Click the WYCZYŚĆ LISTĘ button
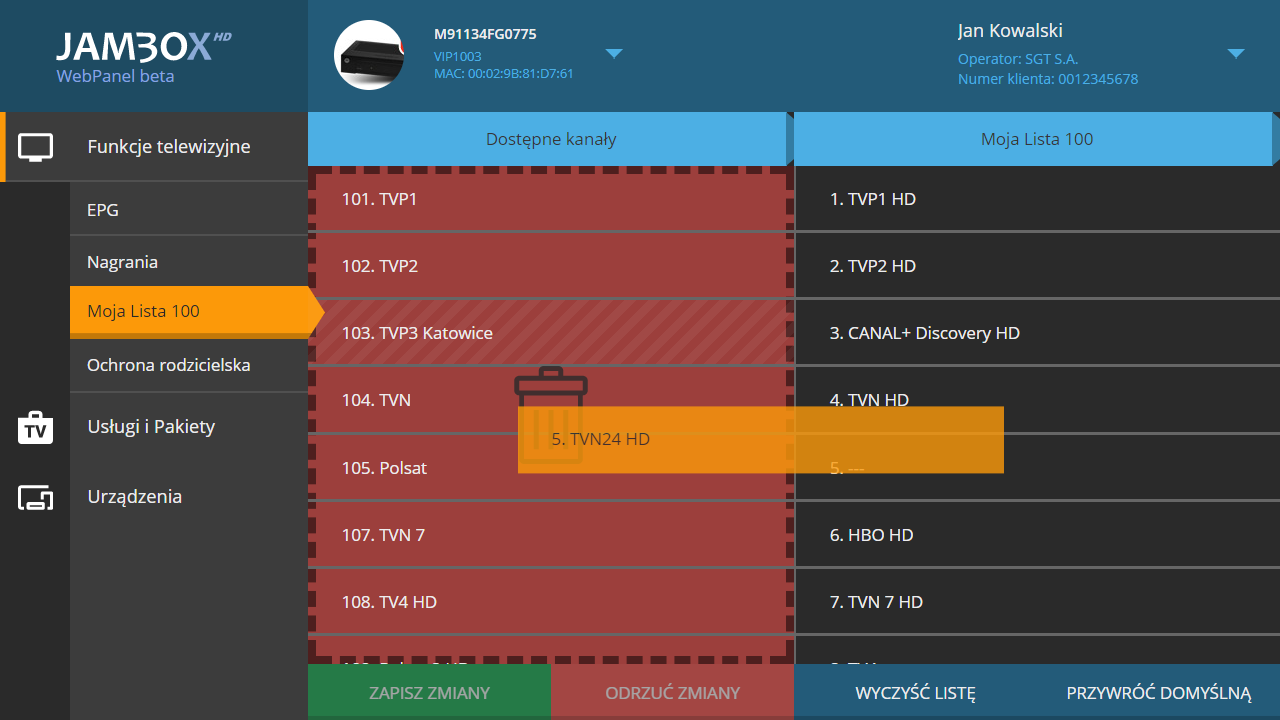1280x720 pixels. click(915, 692)
